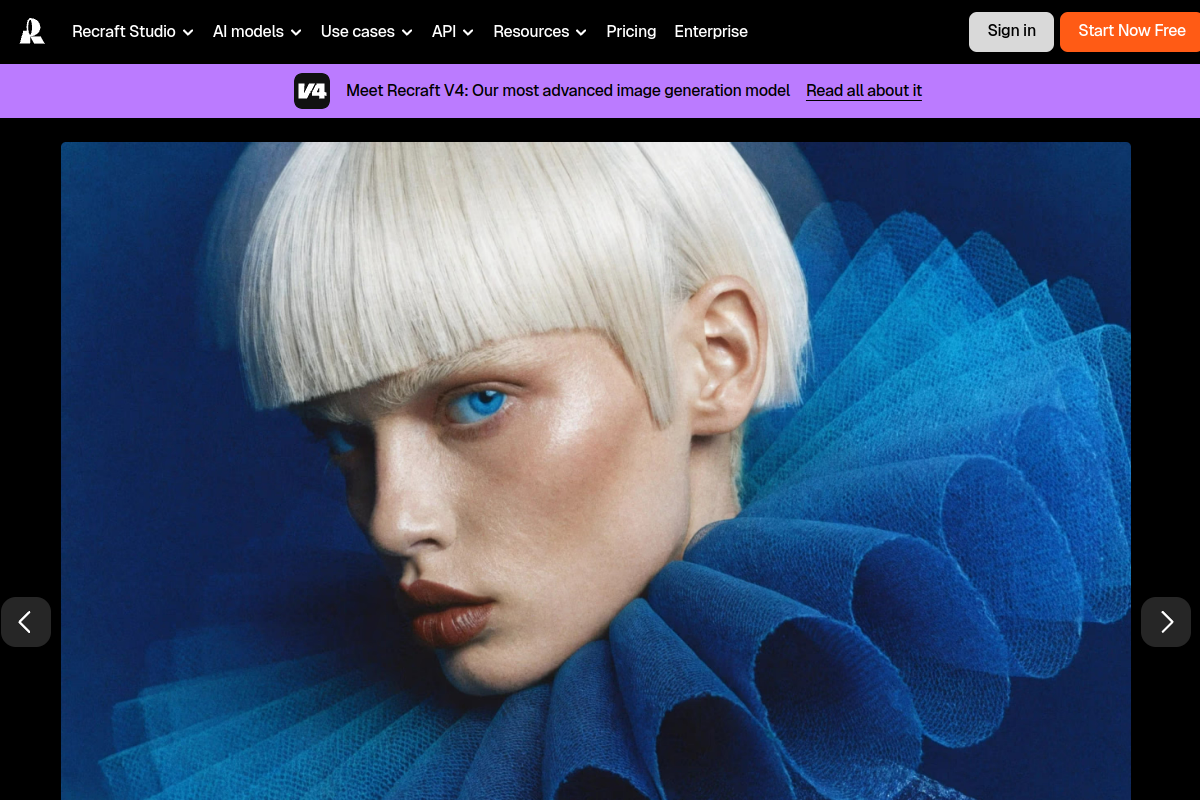Screen dimensions: 1200x800
Task: Click the Meet Recraft V4 announcement banner
Action: click(568, 90)
